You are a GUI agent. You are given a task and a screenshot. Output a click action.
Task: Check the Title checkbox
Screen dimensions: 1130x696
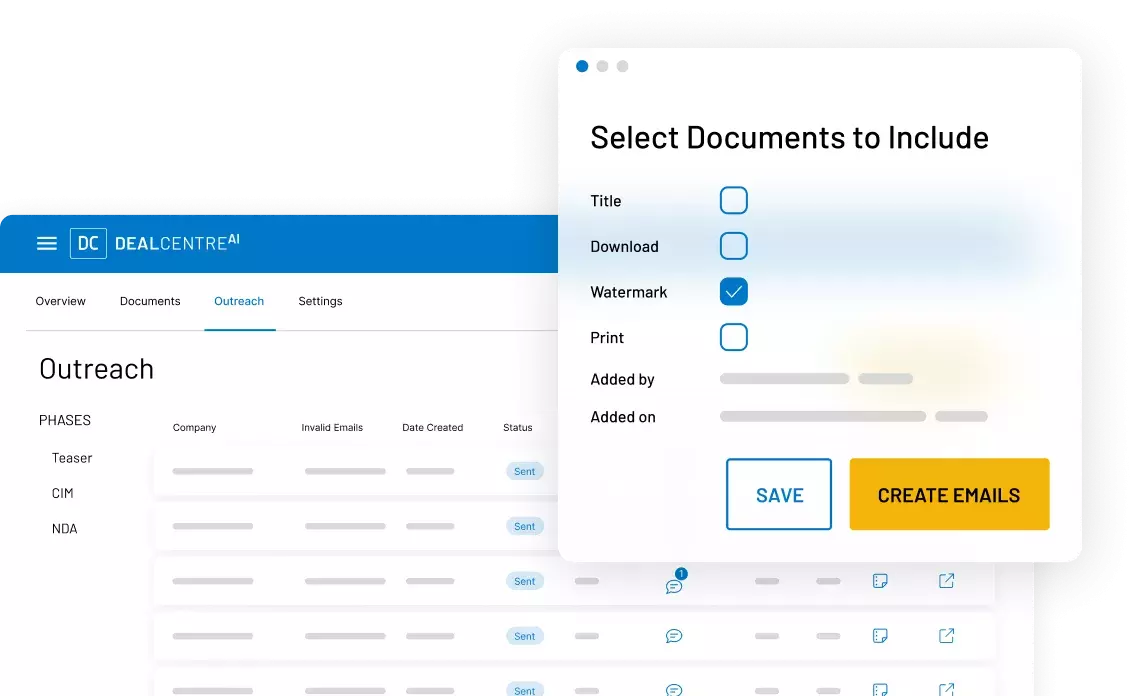tap(734, 200)
